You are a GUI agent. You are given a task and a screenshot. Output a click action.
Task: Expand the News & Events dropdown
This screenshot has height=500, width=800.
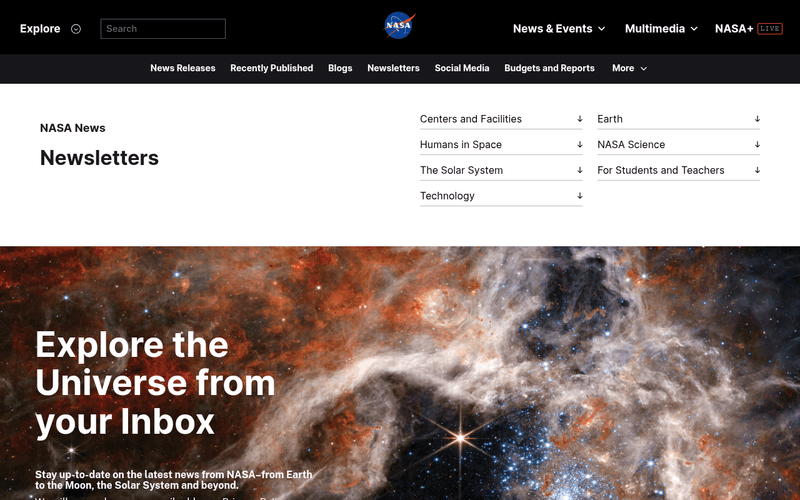[559, 29]
